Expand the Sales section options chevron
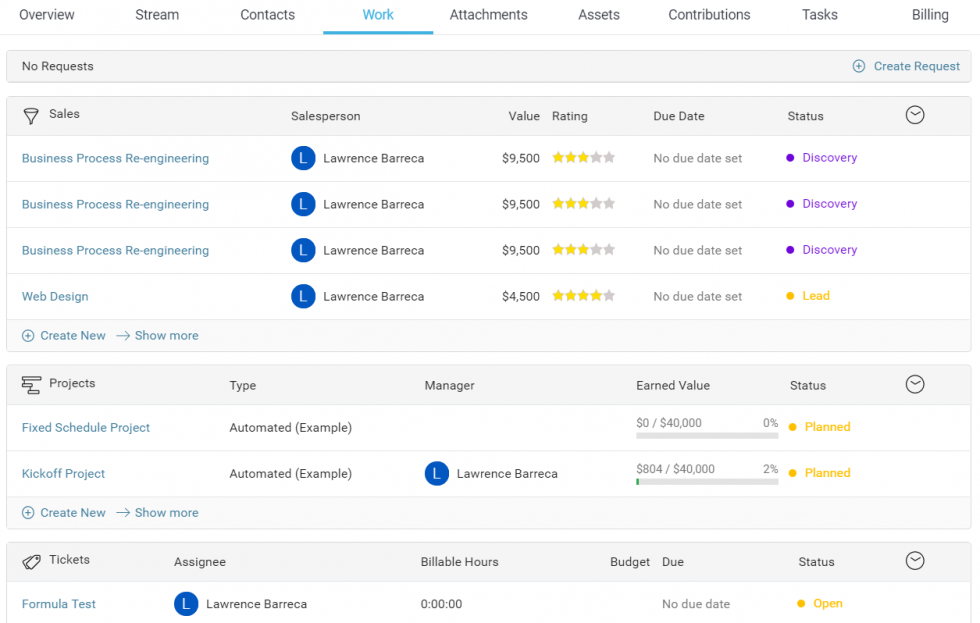Image resolution: width=980 pixels, height=623 pixels. [914, 115]
